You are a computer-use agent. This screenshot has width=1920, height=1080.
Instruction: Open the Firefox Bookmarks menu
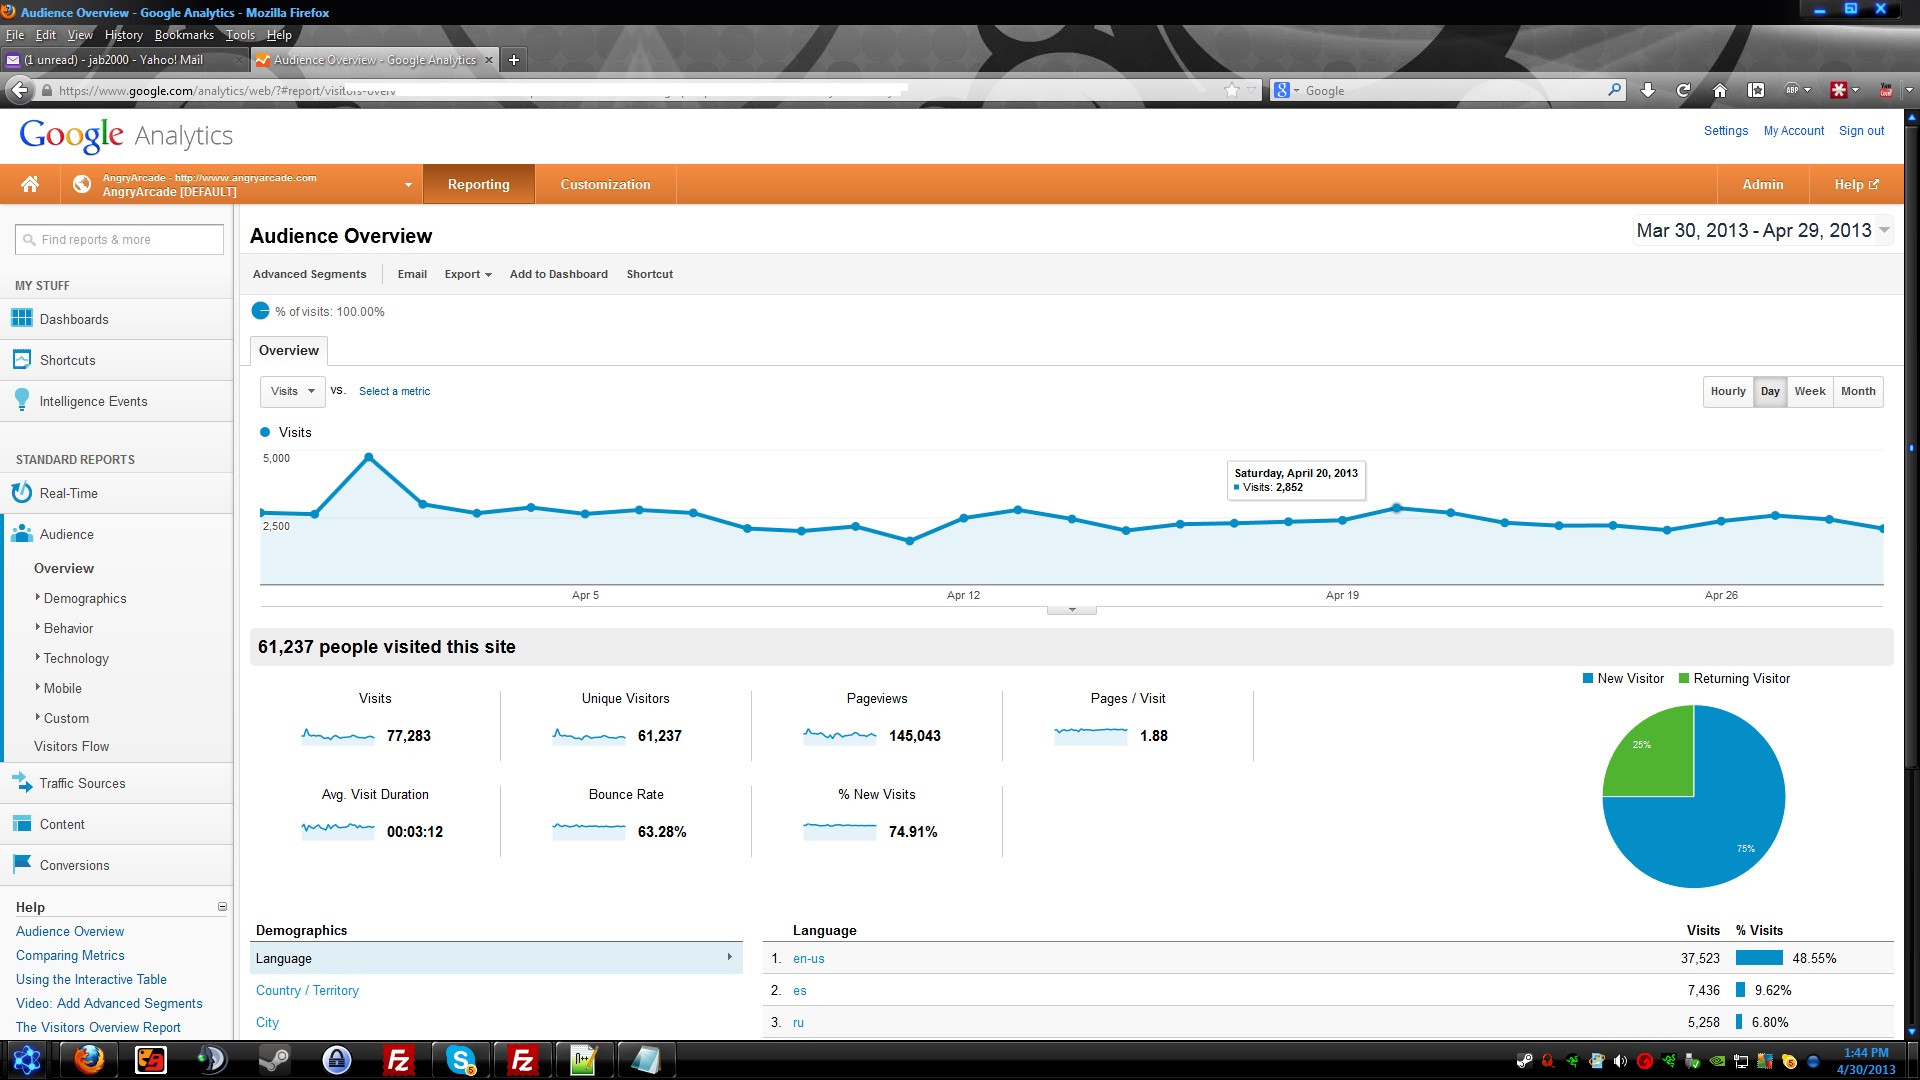184,34
